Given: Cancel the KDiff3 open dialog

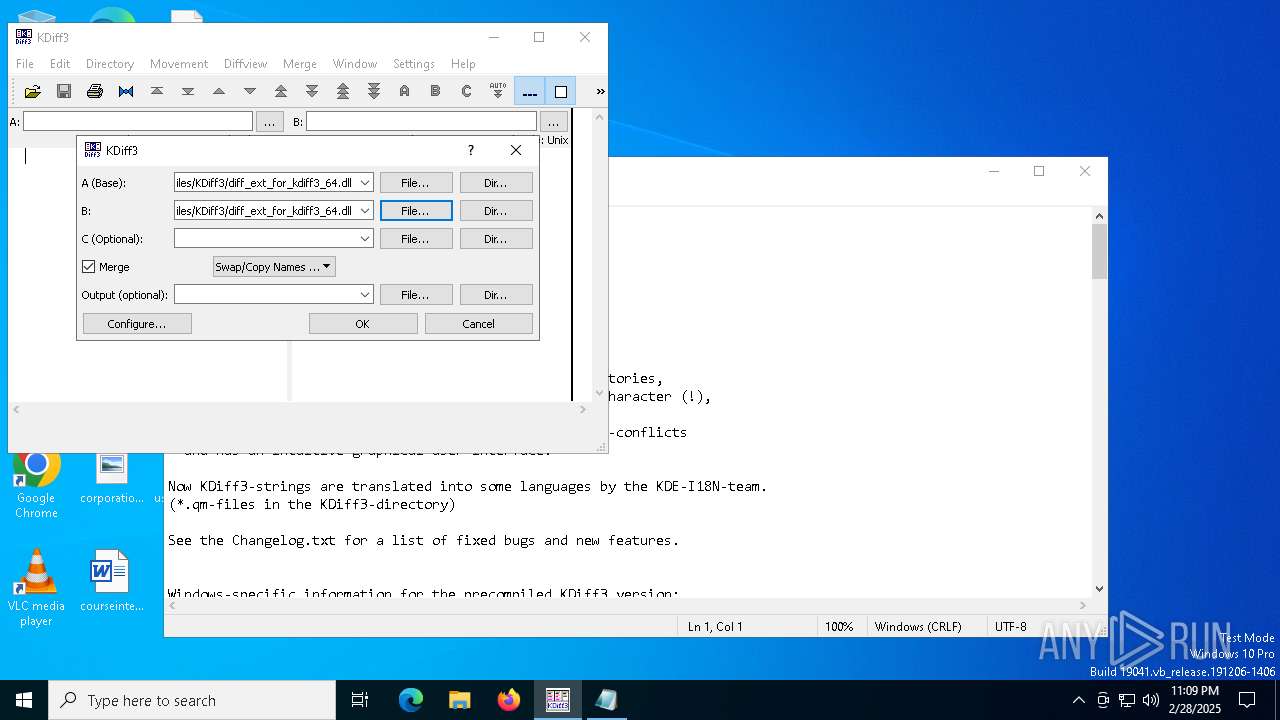Looking at the screenshot, I should click(x=479, y=324).
